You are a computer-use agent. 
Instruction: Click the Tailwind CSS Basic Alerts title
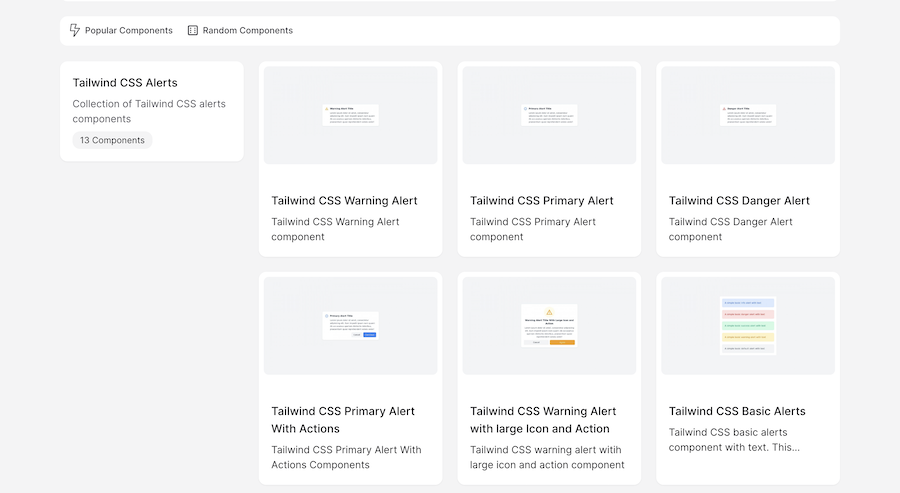click(x=737, y=412)
